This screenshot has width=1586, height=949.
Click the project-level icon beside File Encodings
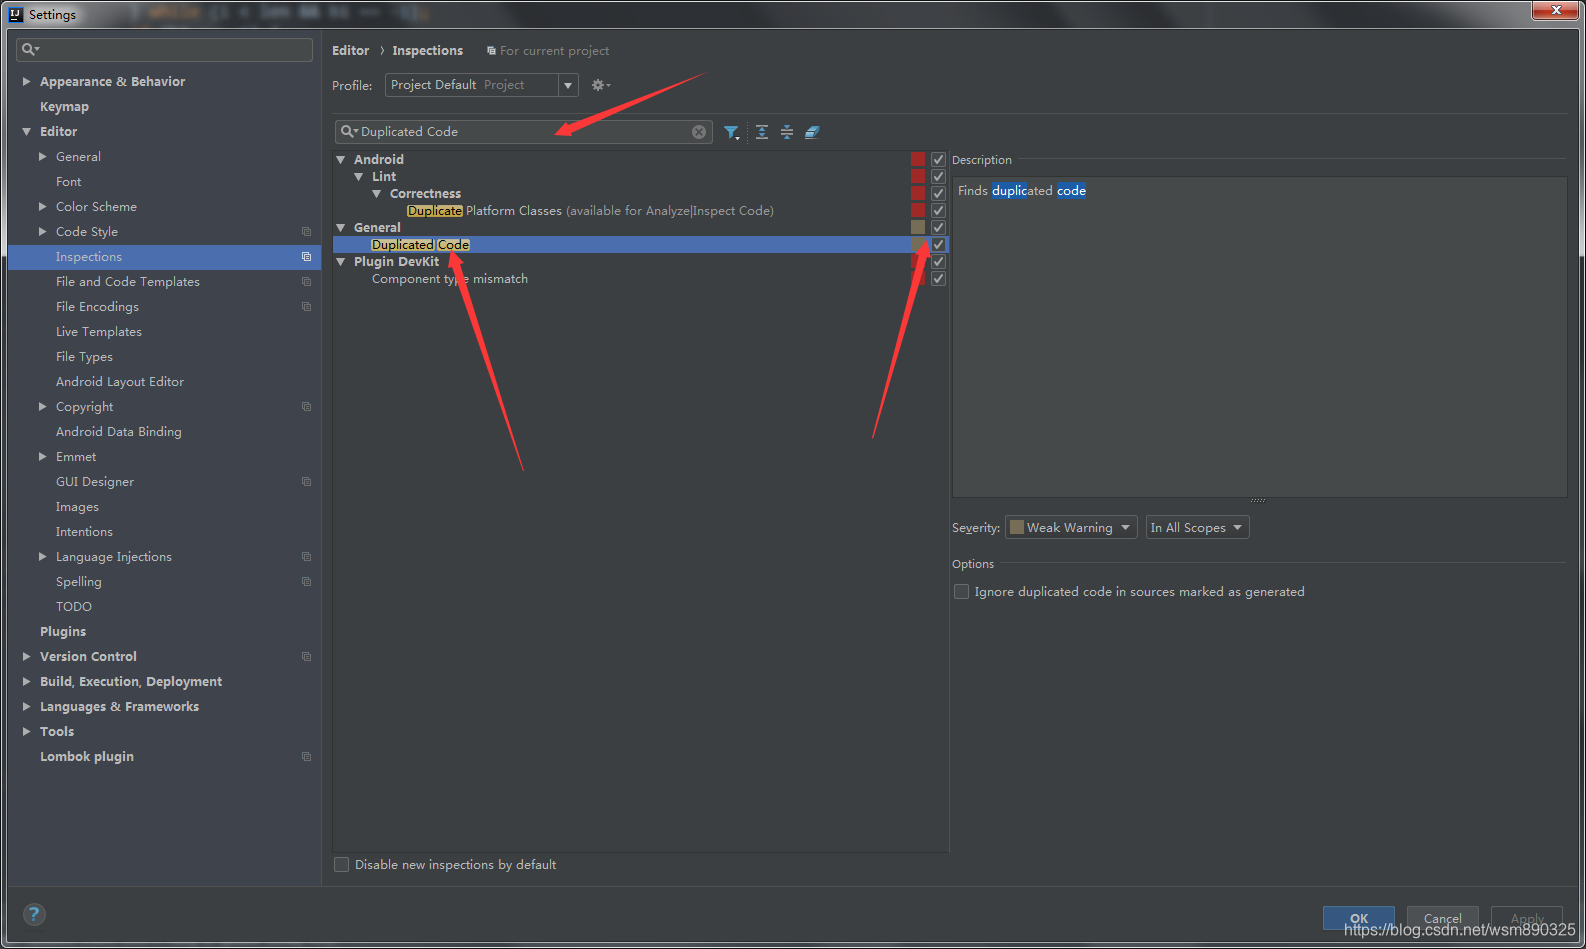point(306,307)
